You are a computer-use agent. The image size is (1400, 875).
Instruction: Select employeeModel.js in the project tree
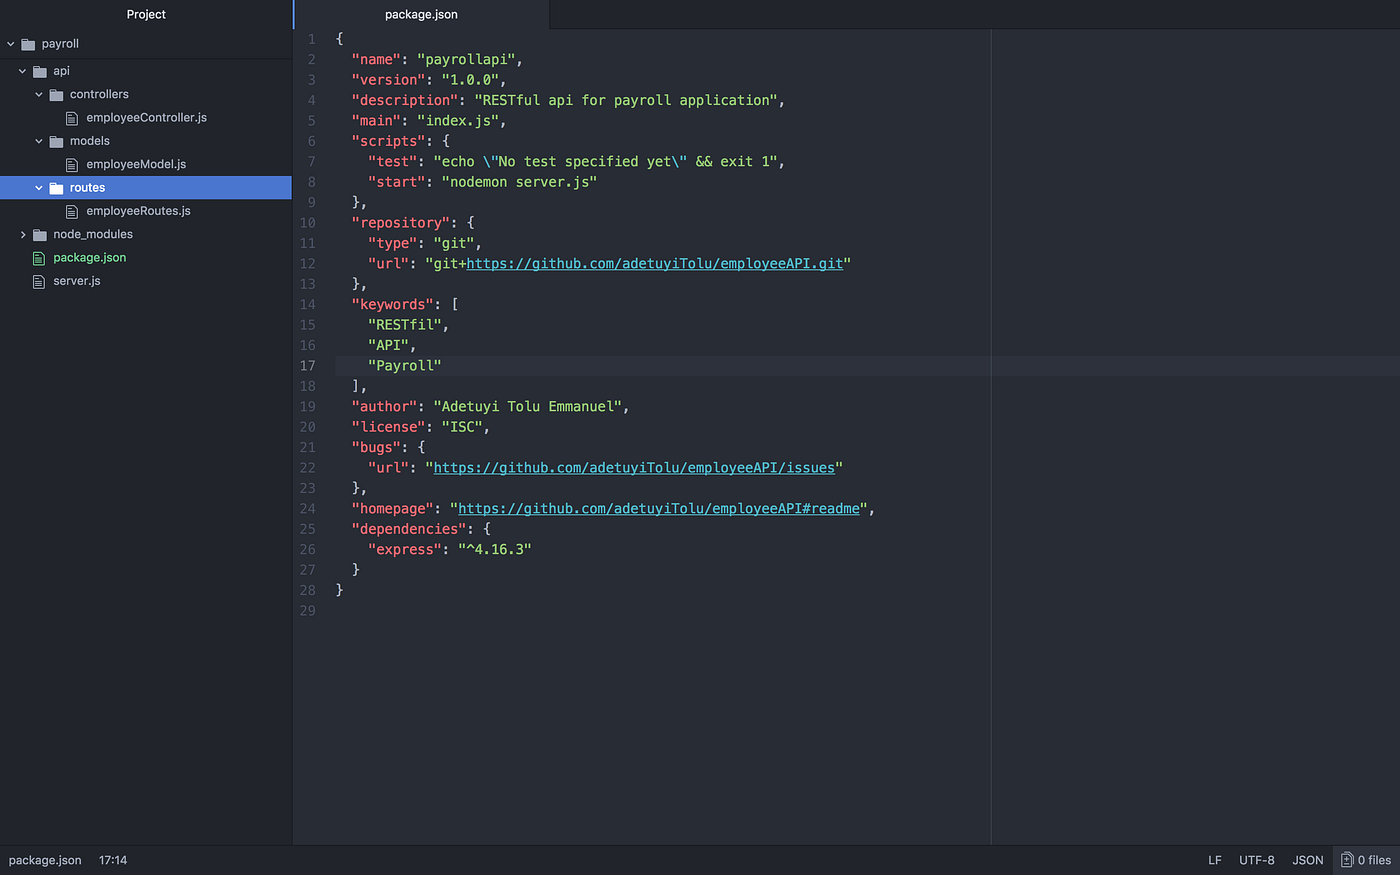pos(135,164)
